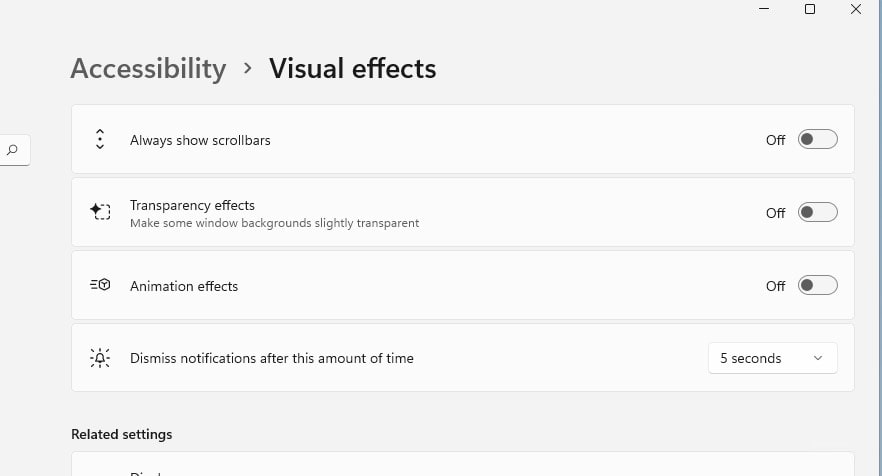882x476 pixels.
Task: Click the Animation effects label
Action: (184, 286)
